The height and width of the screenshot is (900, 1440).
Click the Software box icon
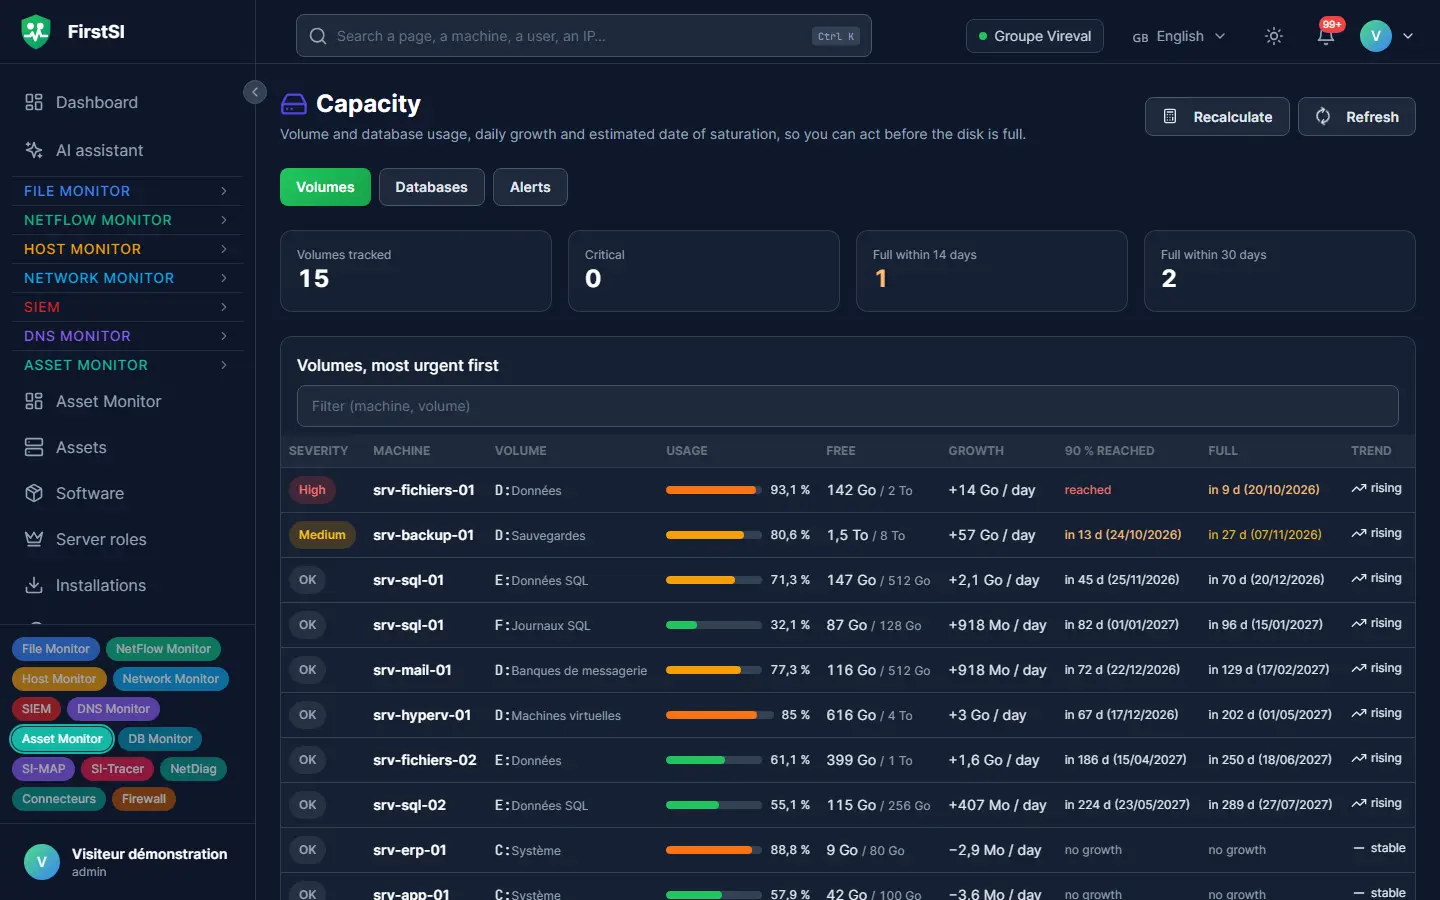[x=34, y=493]
